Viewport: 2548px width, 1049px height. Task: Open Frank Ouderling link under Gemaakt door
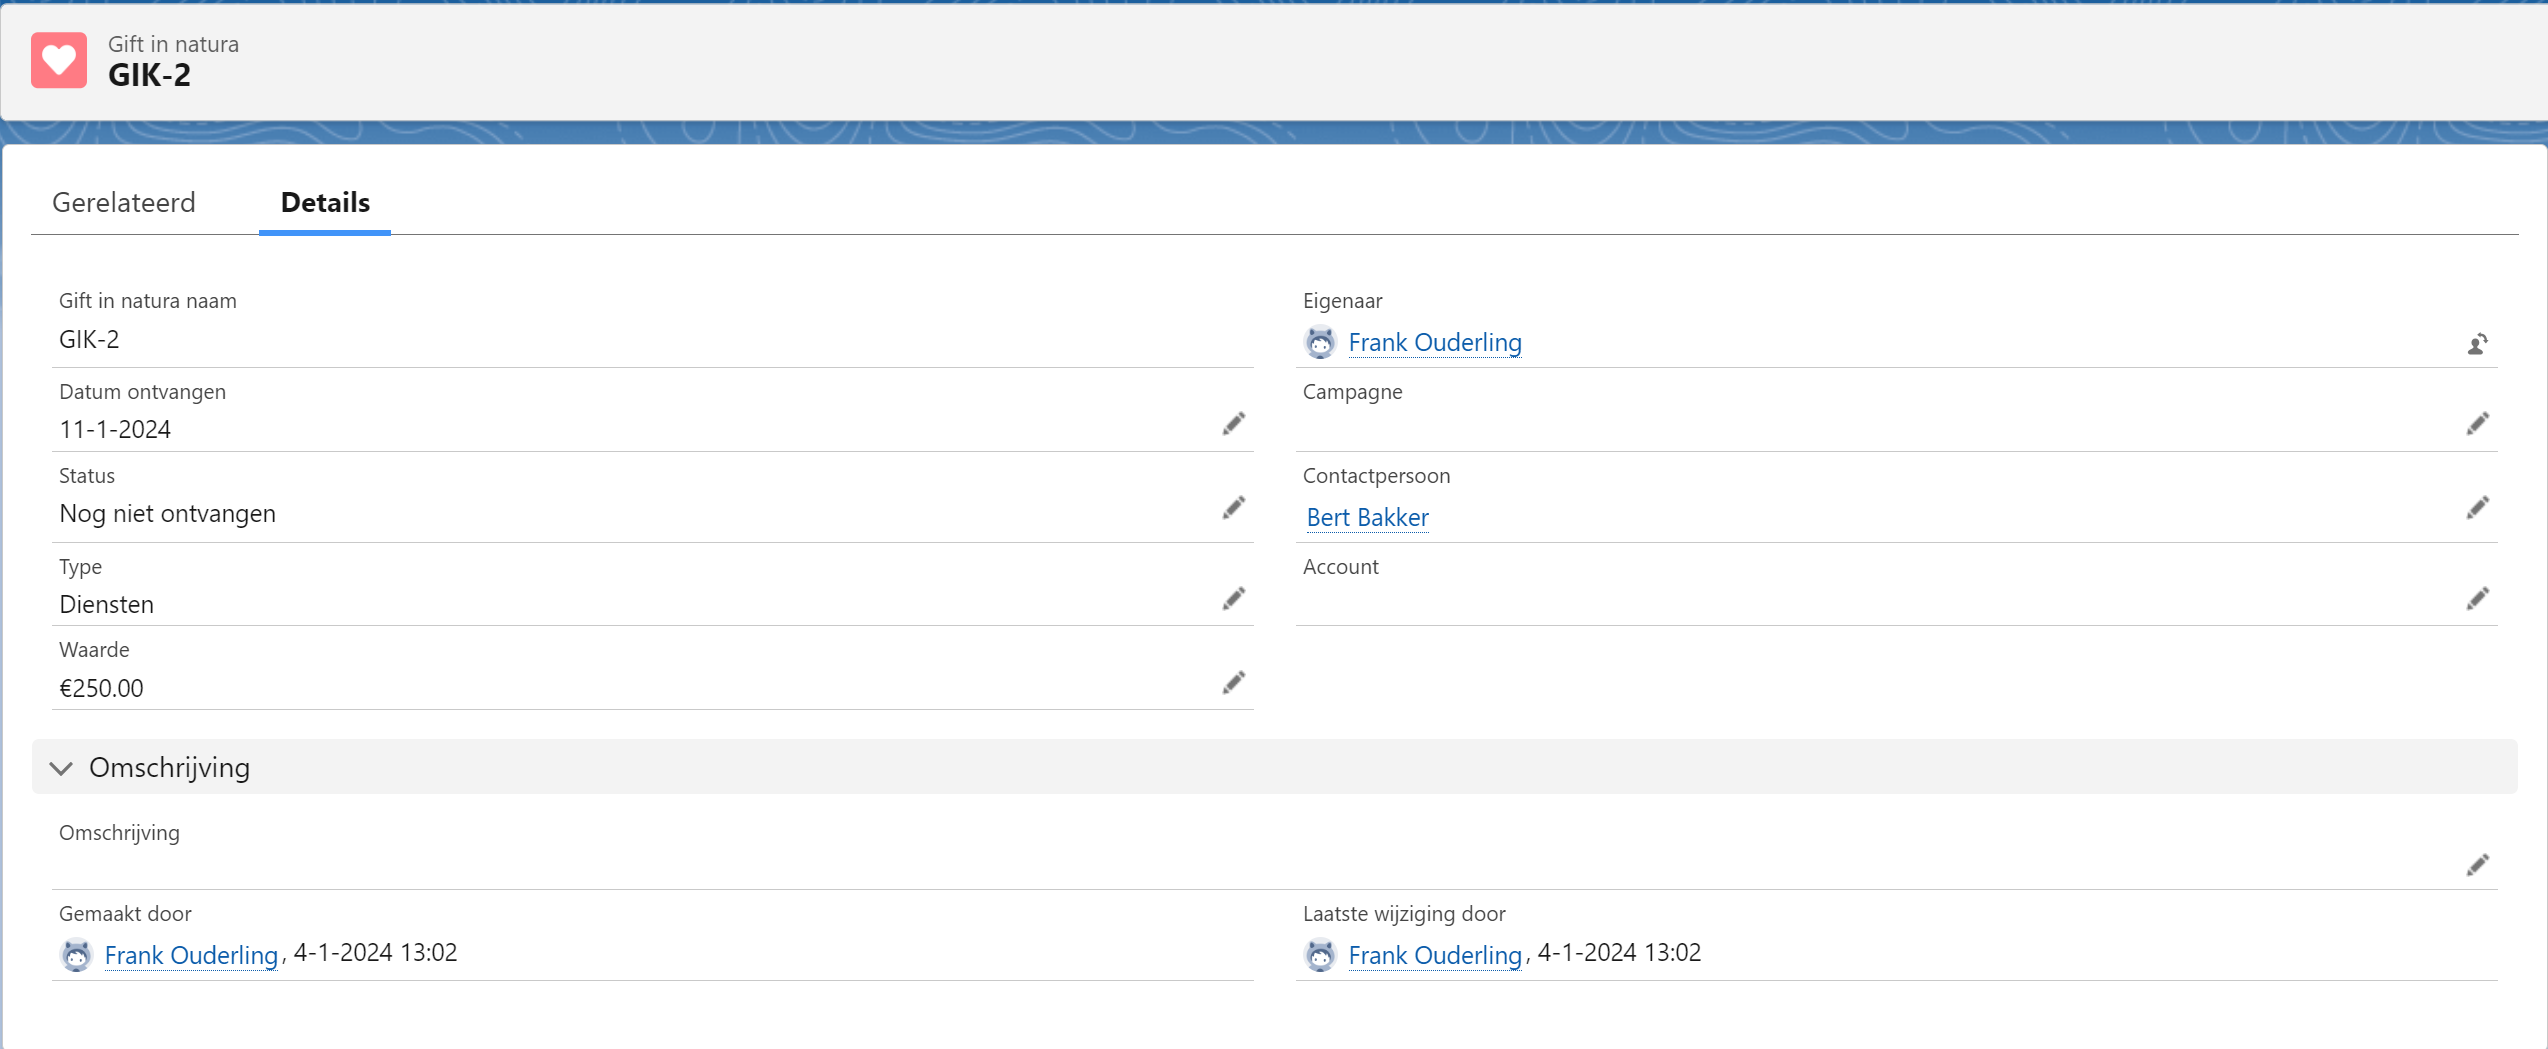click(191, 956)
